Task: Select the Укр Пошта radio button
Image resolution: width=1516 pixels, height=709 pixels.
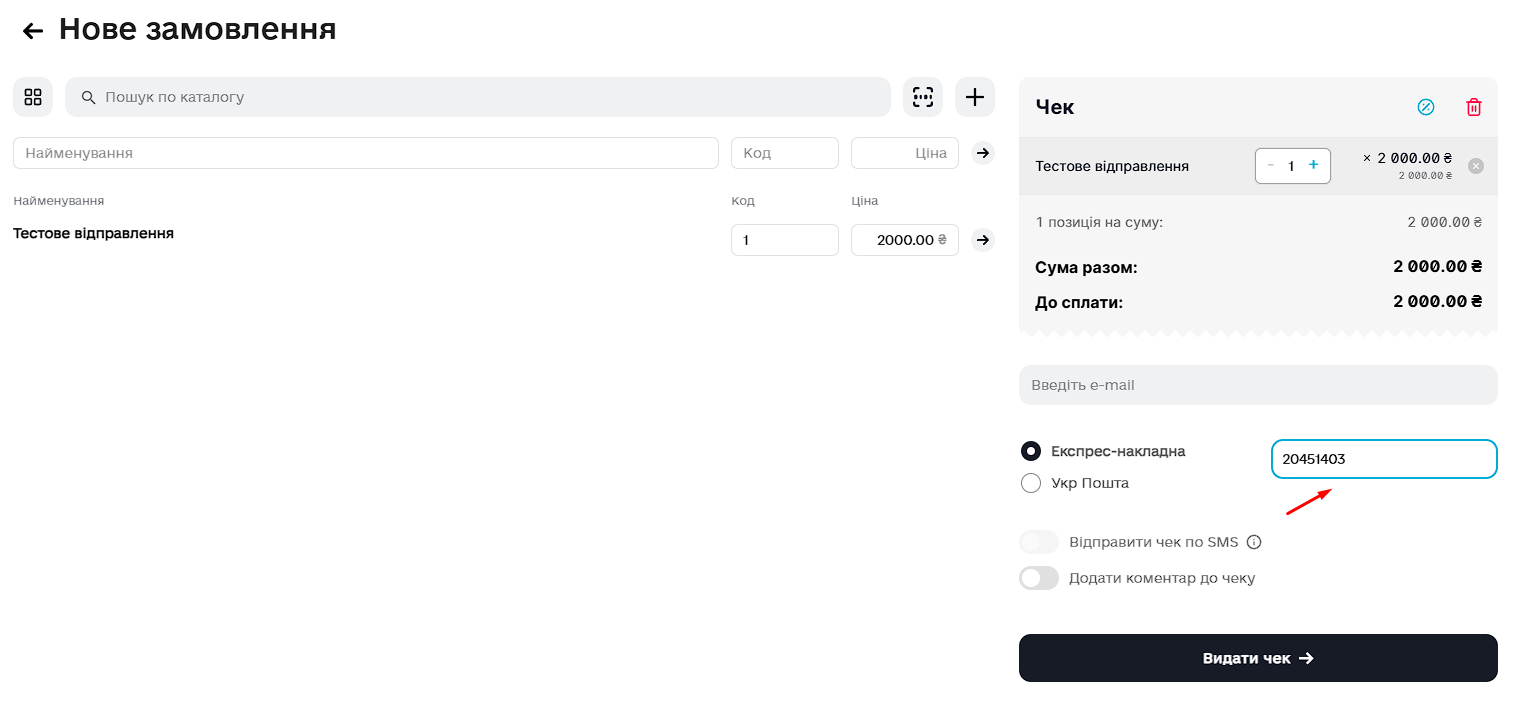Action: point(1031,483)
